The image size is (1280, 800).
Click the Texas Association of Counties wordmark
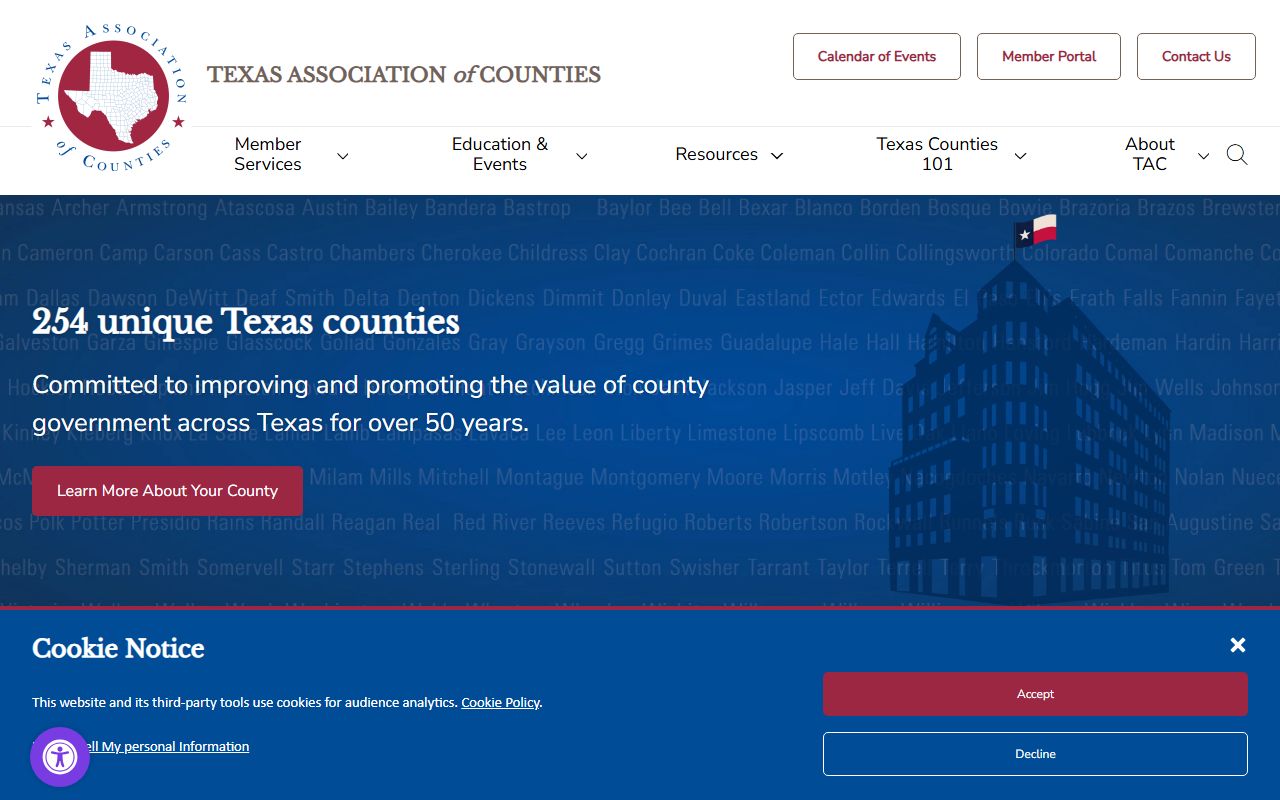pyautogui.click(x=404, y=74)
